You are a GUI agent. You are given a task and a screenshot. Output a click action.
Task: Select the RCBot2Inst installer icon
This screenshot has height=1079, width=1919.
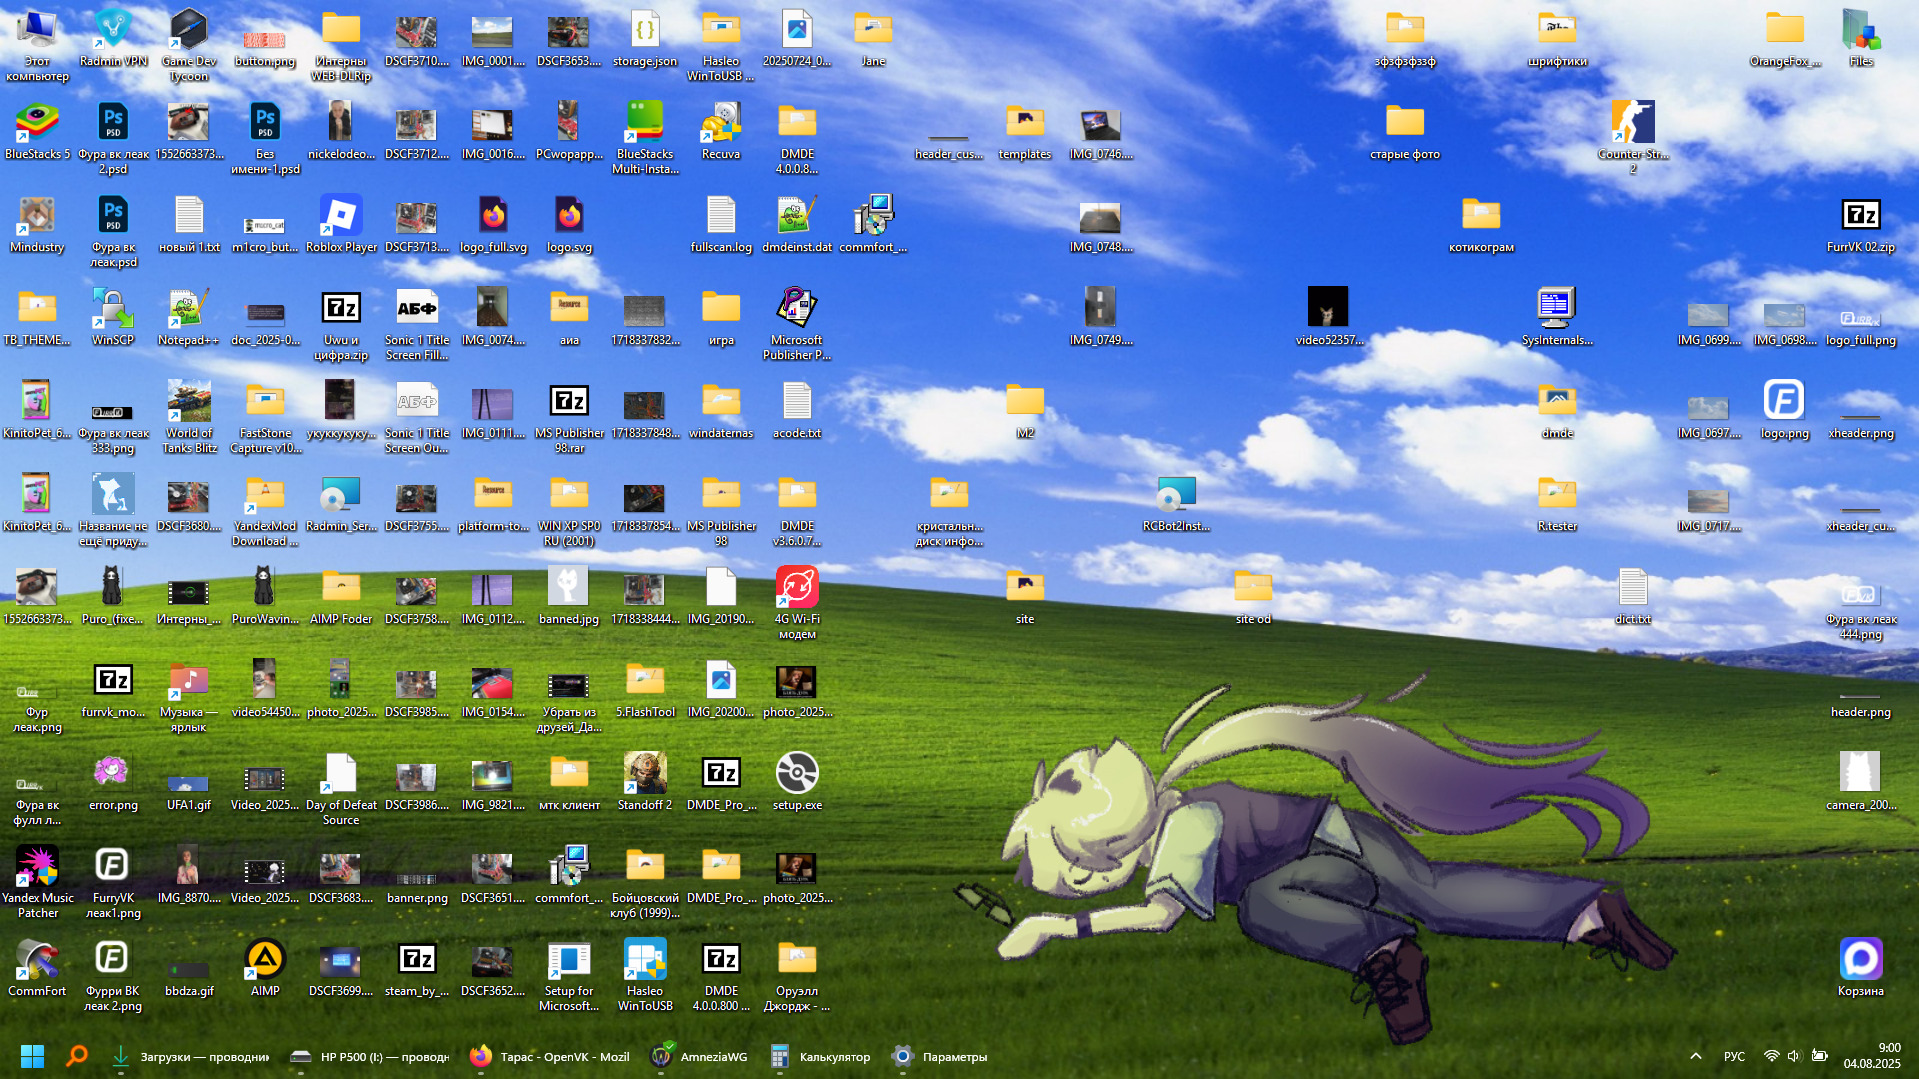point(1177,503)
